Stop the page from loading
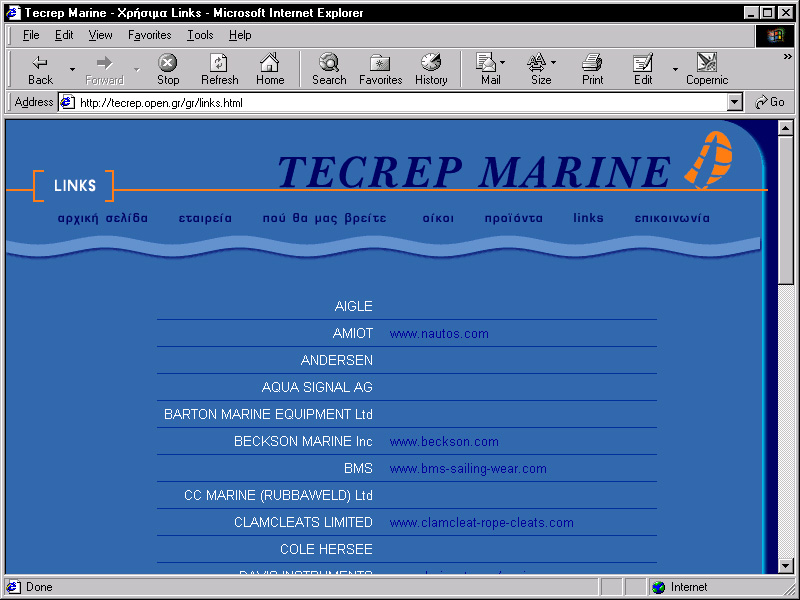The image size is (800, 600). [168, 69]
